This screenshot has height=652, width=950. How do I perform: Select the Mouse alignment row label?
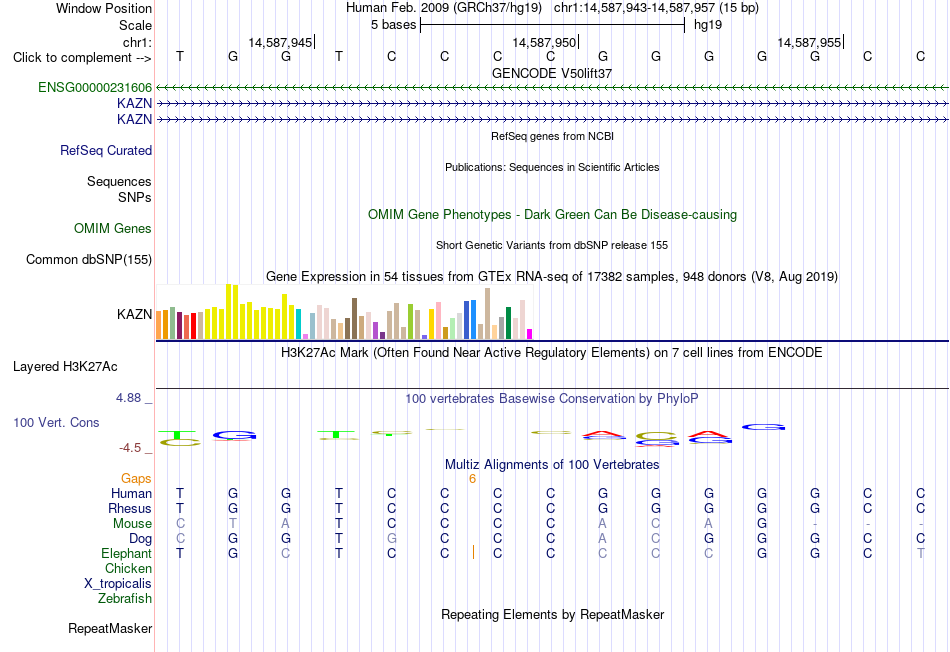coord(132,524)
